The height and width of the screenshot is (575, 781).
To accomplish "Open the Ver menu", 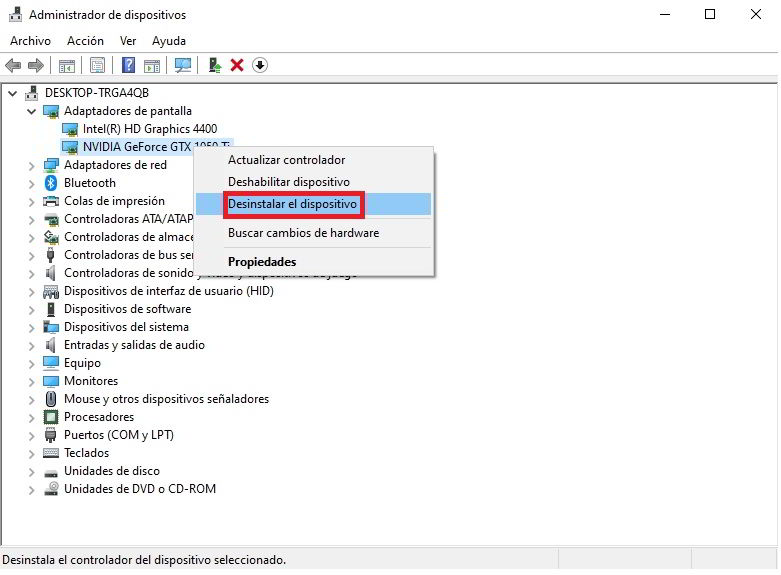I will [128, 41].
